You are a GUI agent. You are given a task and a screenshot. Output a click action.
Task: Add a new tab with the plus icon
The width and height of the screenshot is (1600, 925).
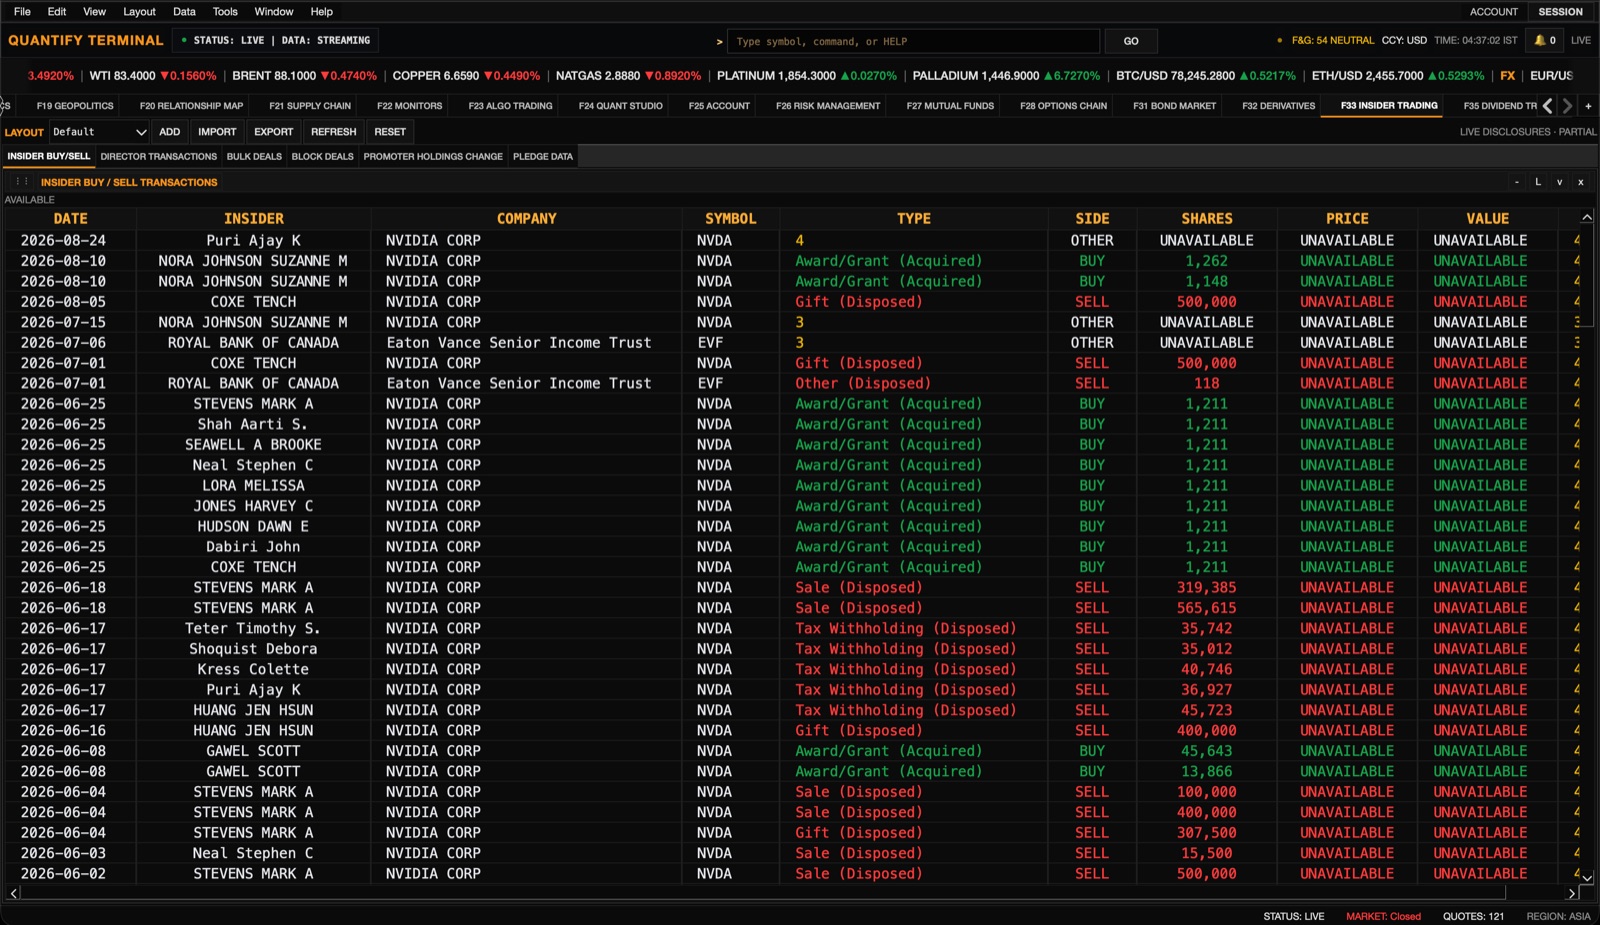[1588, 106]
